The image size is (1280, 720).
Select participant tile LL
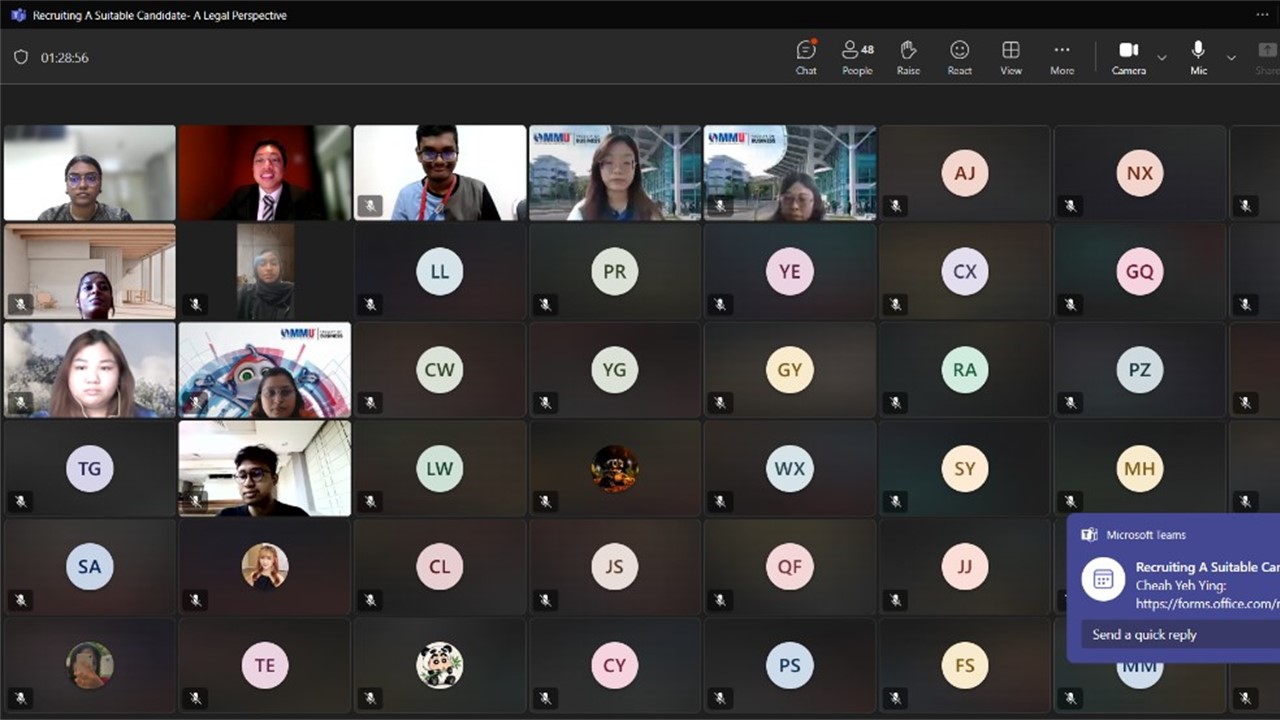click(439, 271)
